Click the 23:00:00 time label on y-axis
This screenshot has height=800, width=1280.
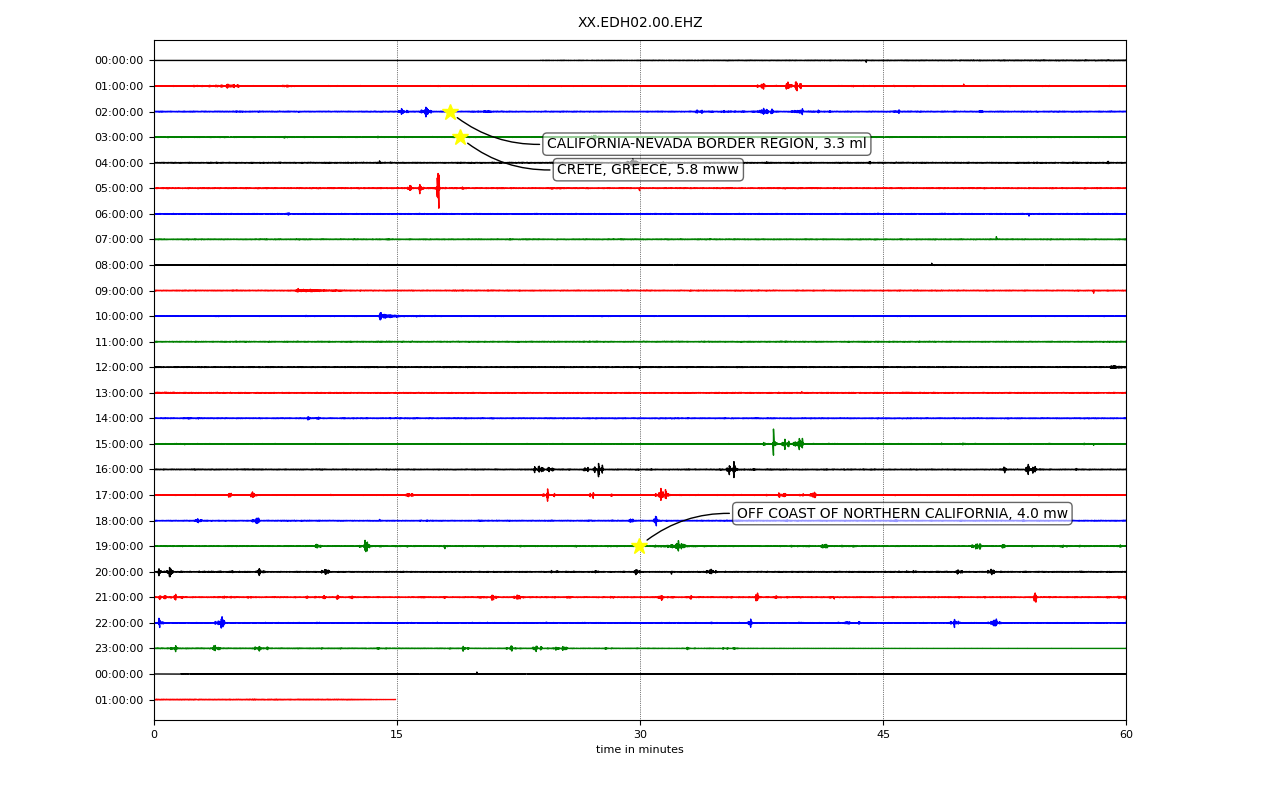tap(119, 648)
